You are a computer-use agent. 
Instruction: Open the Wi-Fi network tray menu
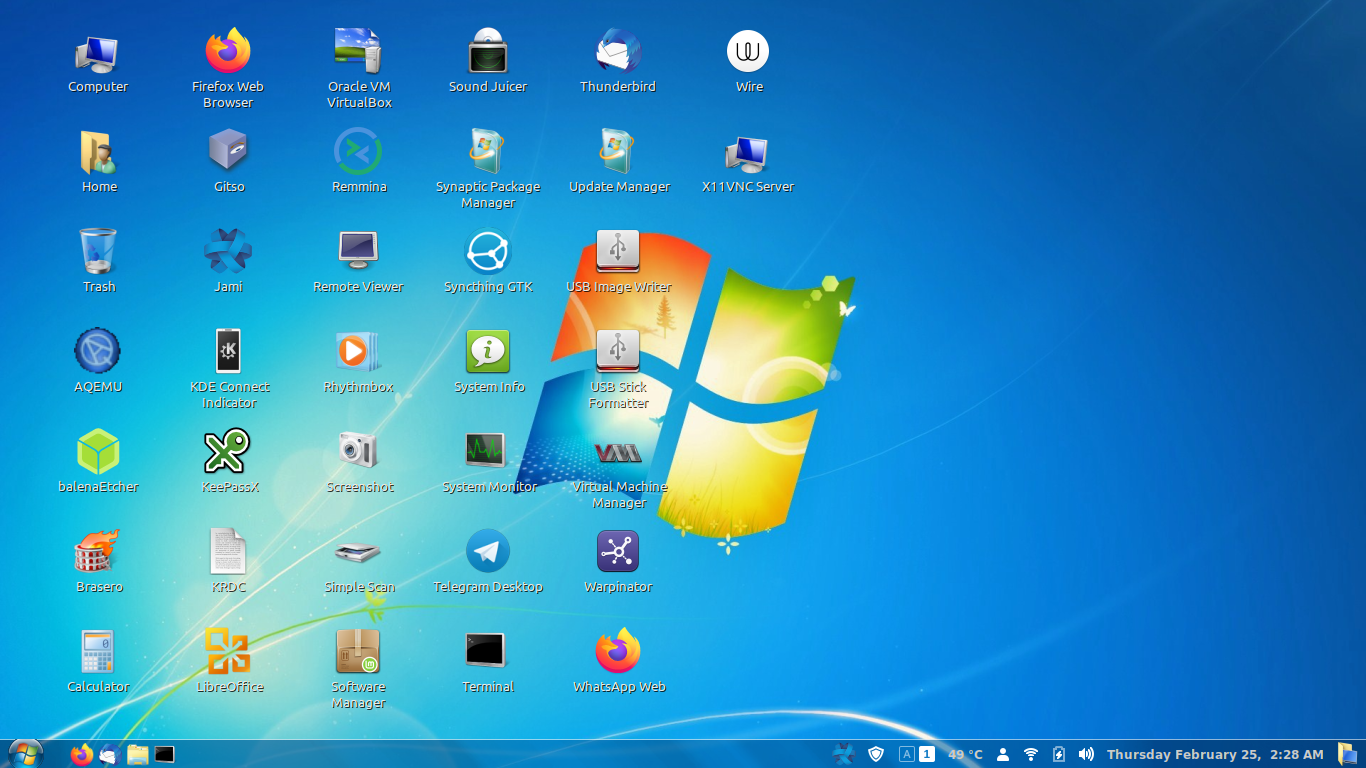point(1031,755)
